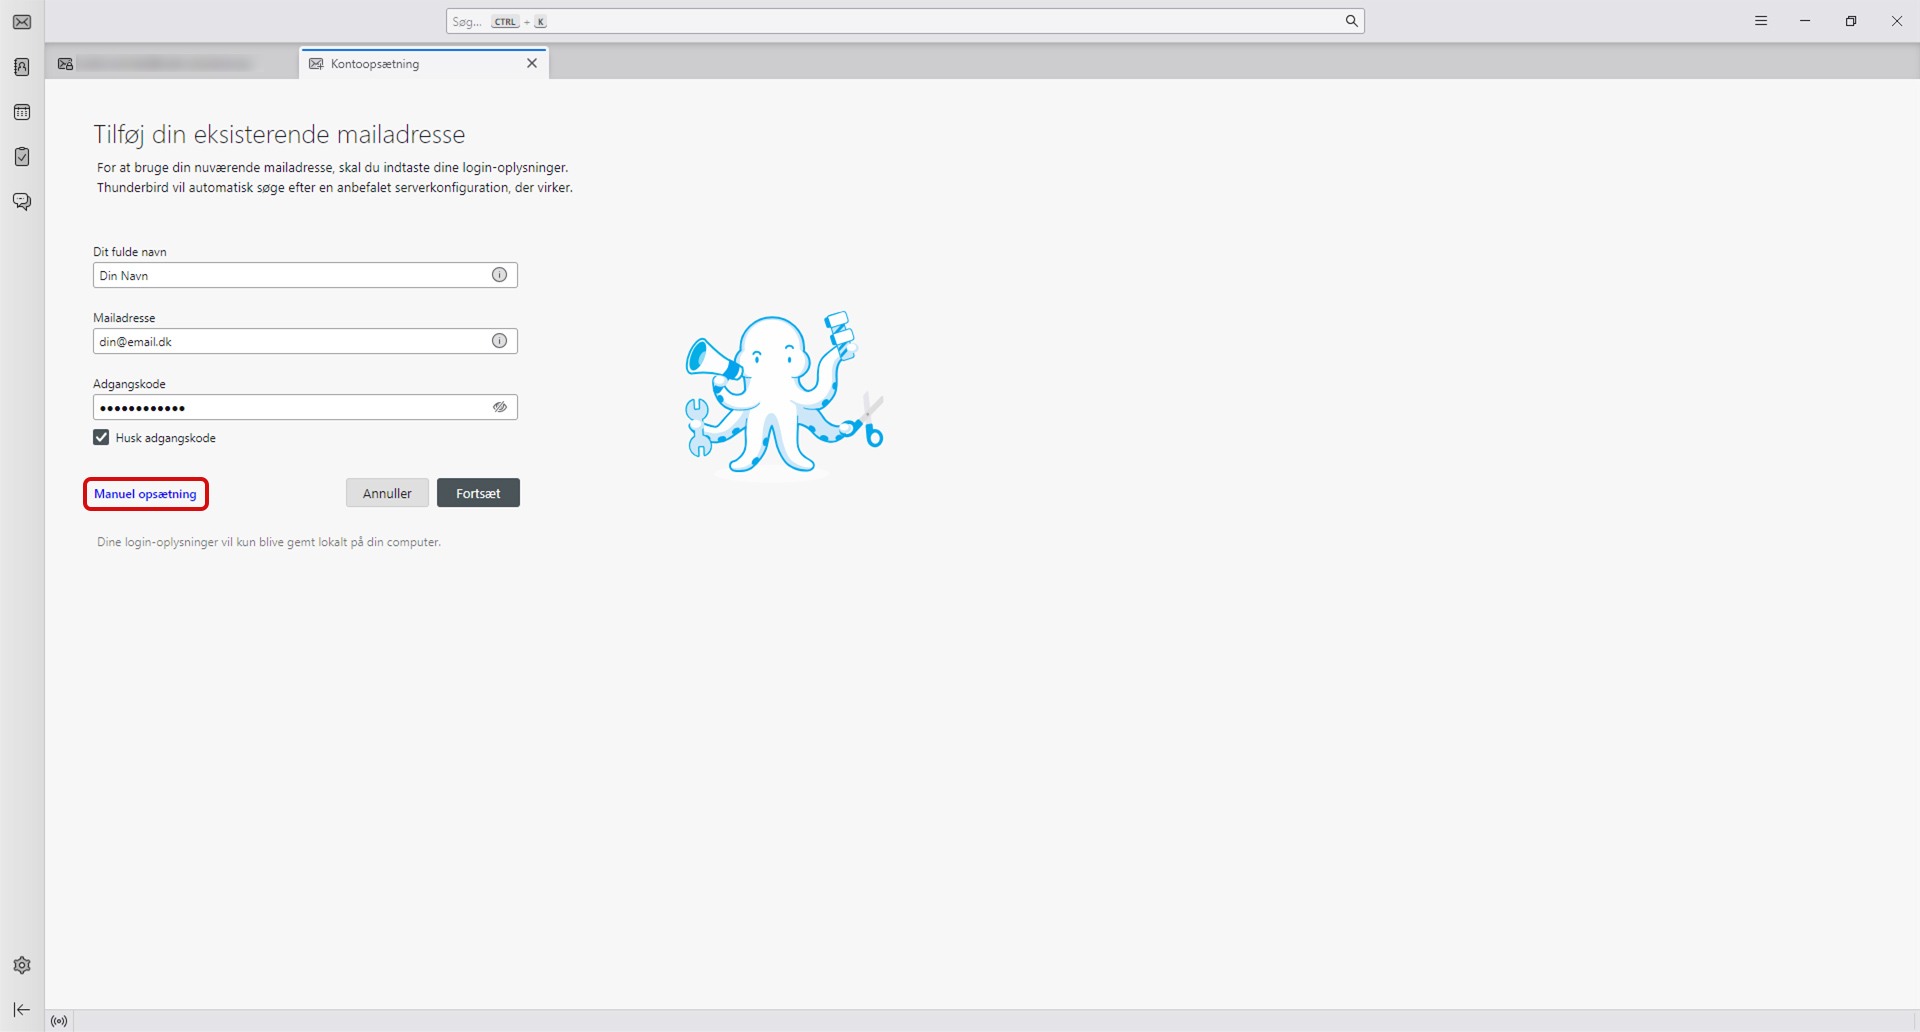Screen dimensions: 1920x1032
Task: Click into the Adgangskode password field
Action: [290, 407]
